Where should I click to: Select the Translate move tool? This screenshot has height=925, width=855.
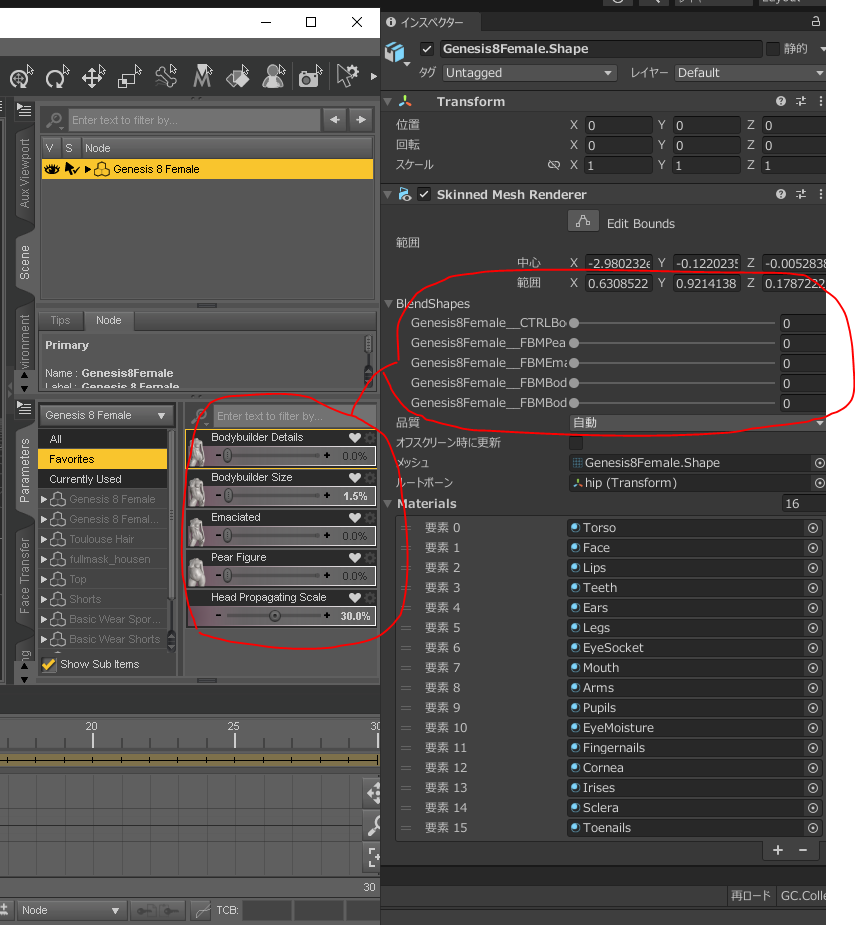94,77
